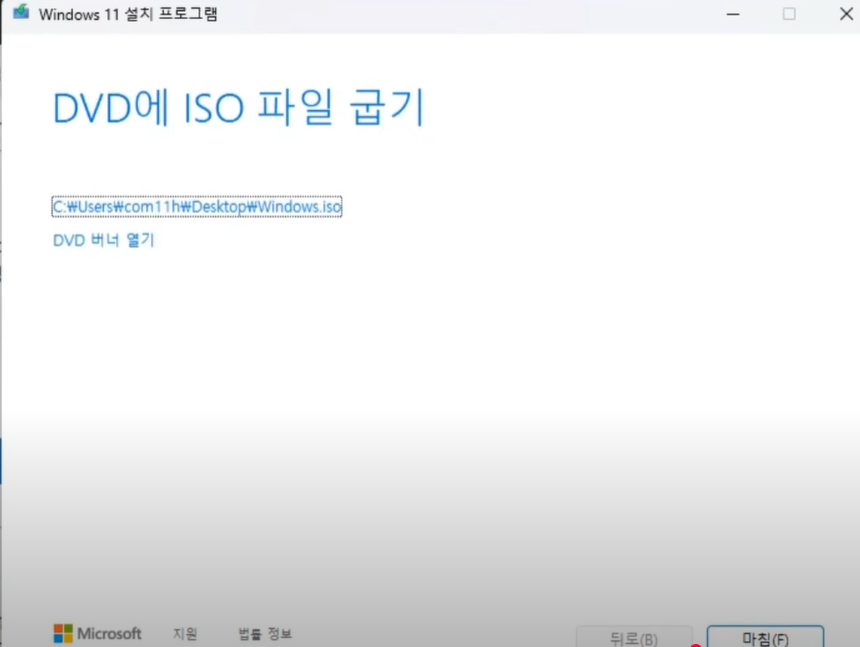860x647 pixels.
Task: Click the 마침(F) finish button
Action: (x=765, y=637)
